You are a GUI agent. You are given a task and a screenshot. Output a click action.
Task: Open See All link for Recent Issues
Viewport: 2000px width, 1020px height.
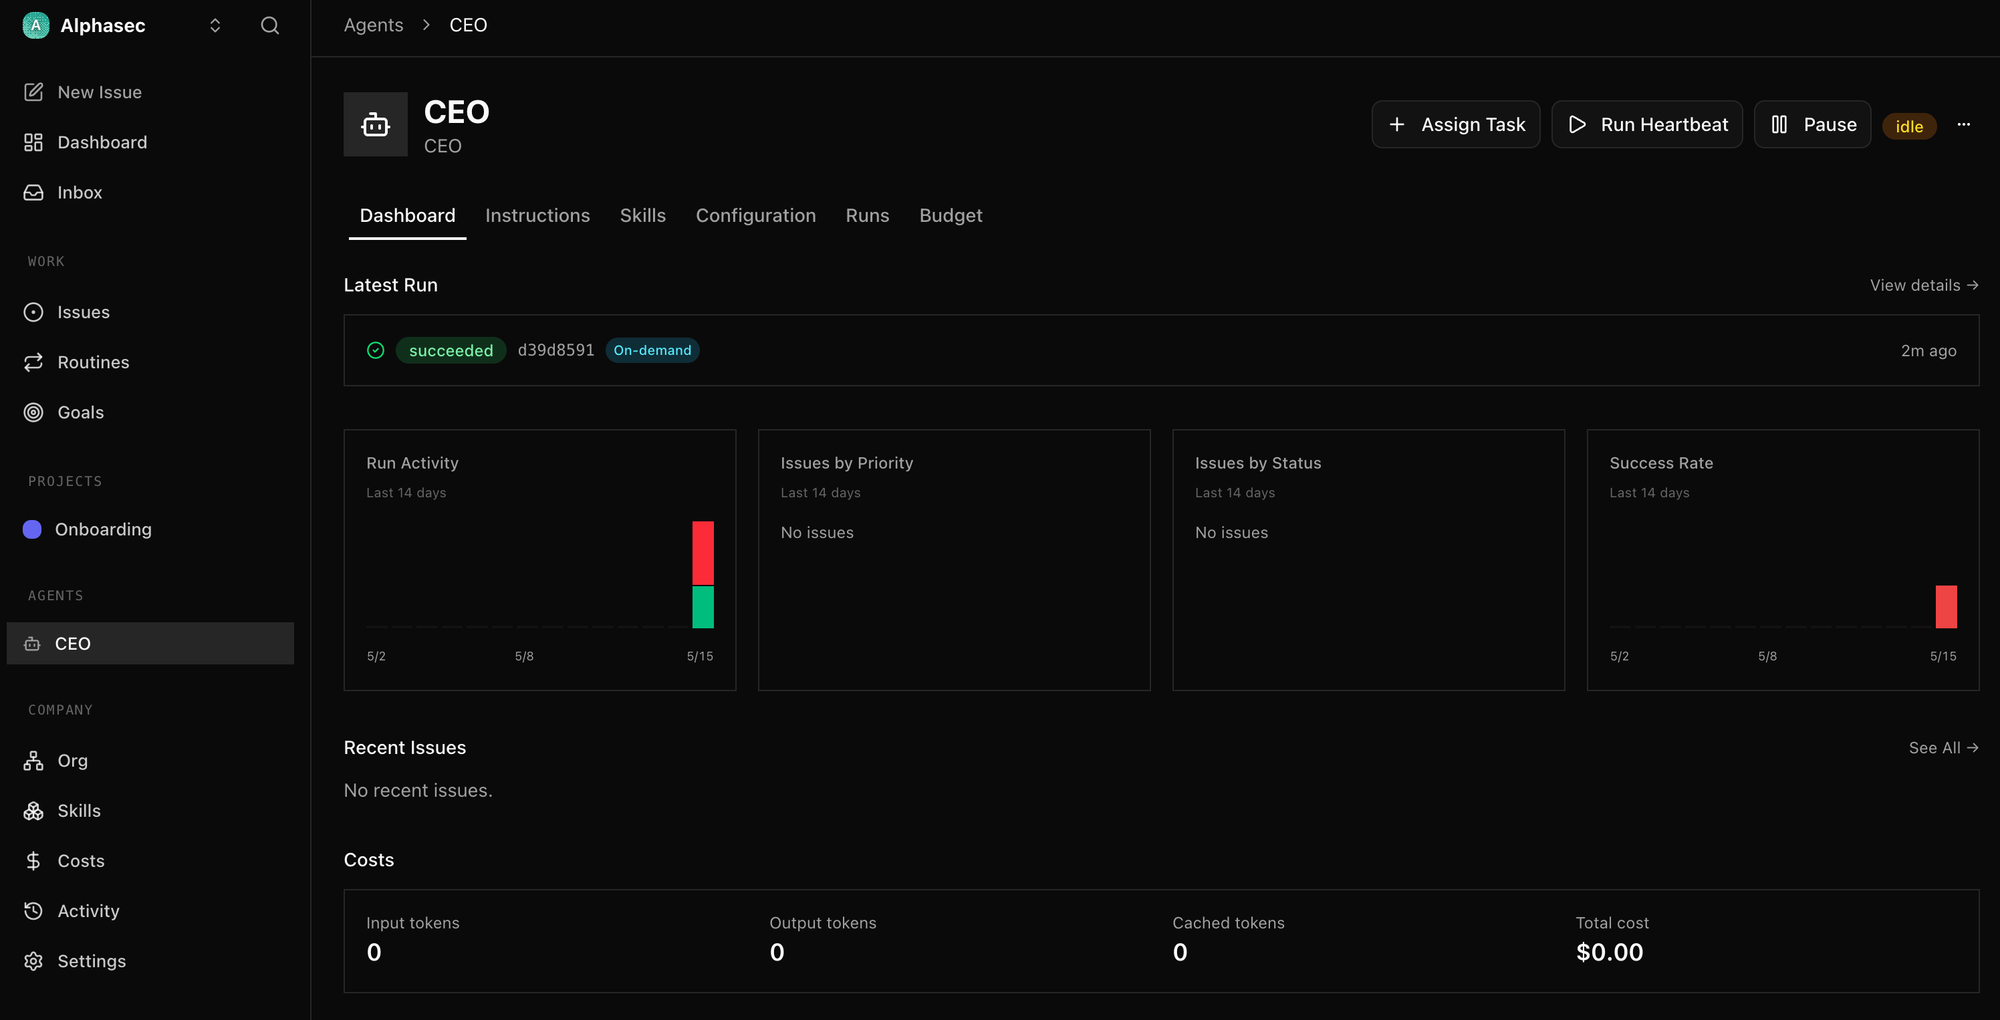click(1943, 748)
